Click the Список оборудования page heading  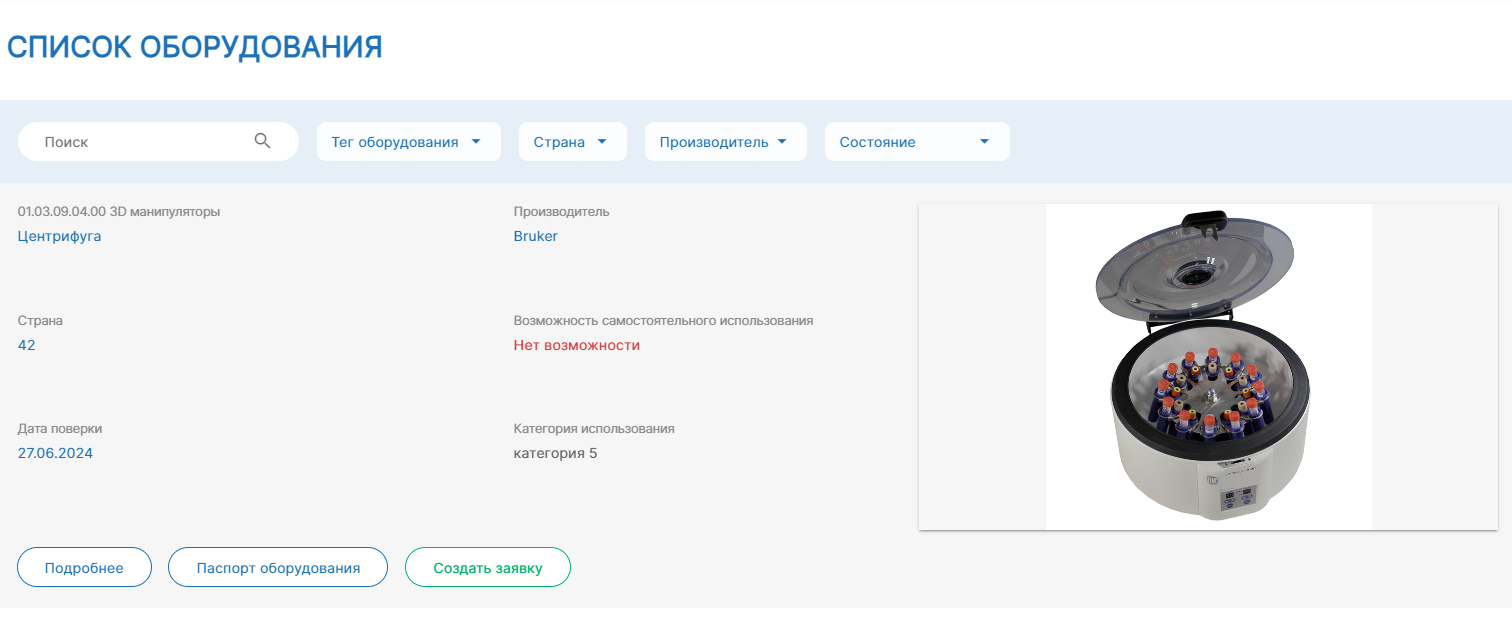195,47
